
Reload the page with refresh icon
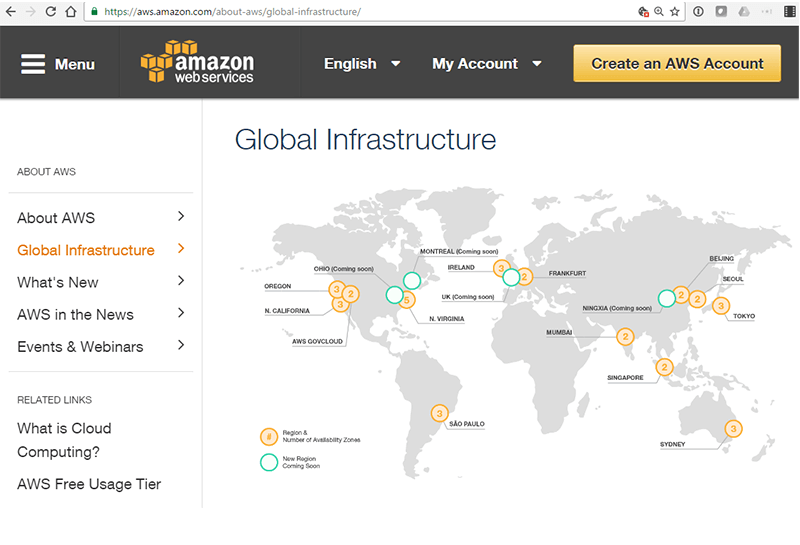tap(51, 11)
